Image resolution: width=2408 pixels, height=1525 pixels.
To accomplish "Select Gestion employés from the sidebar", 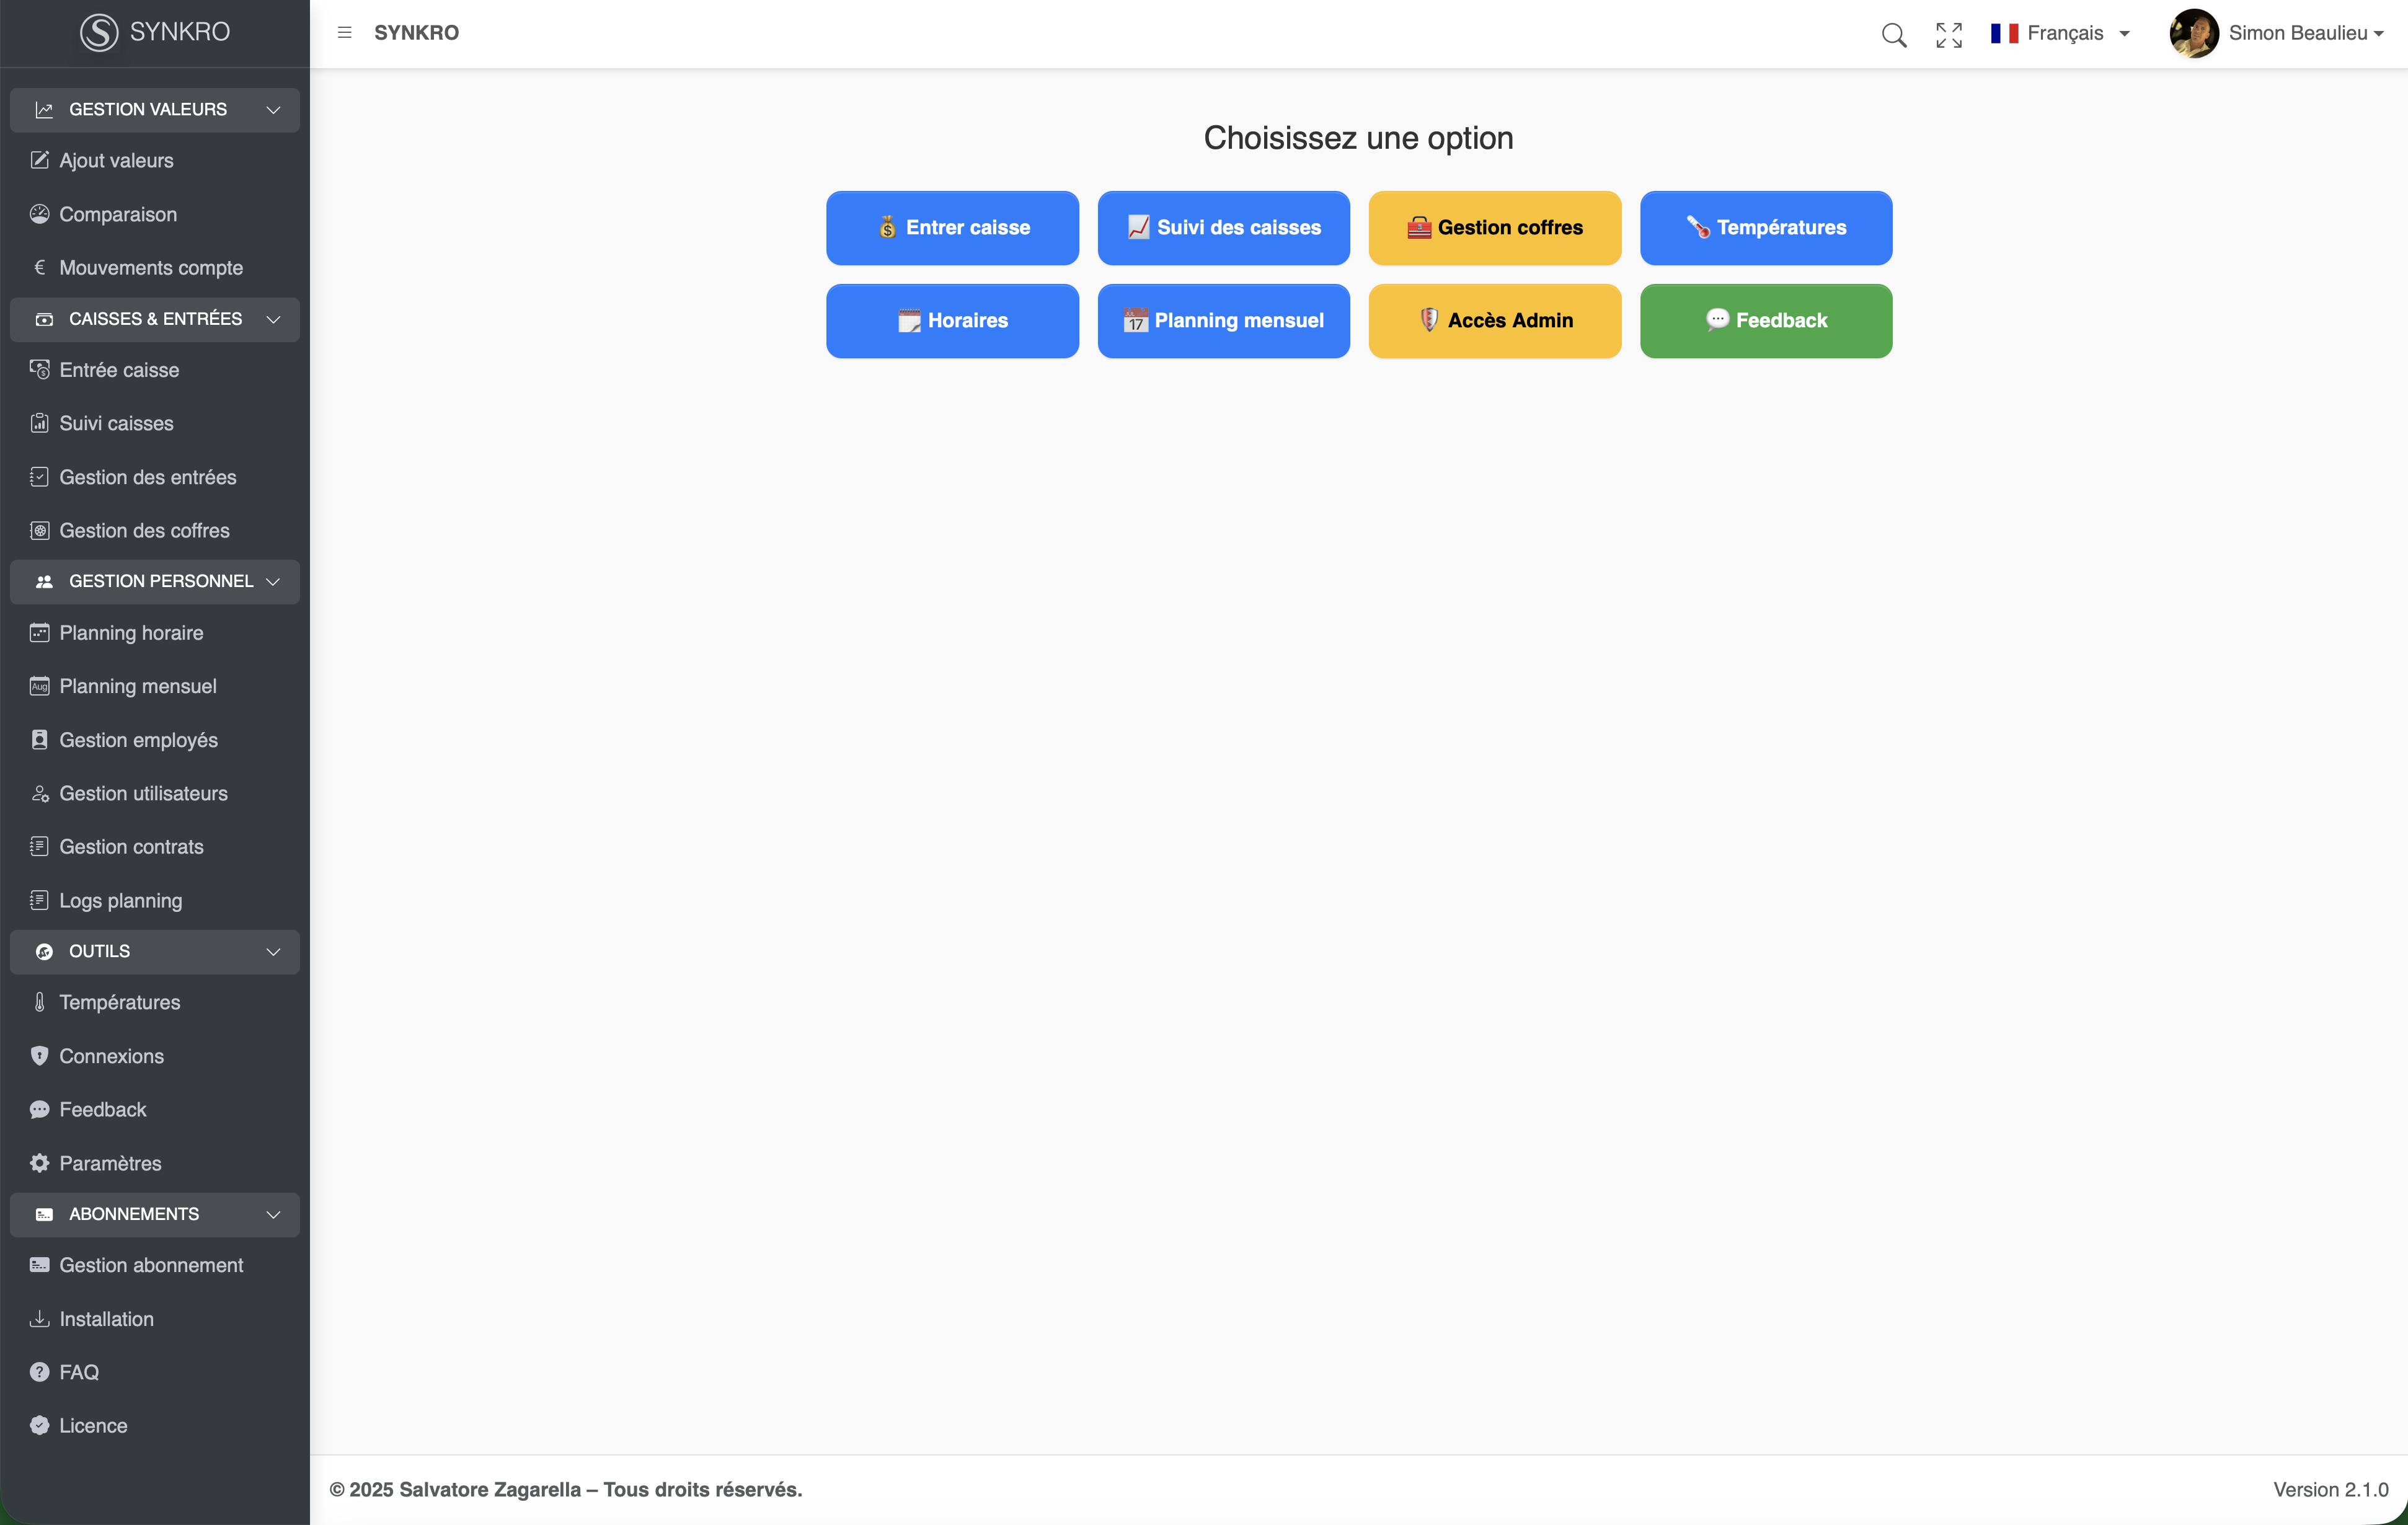I will [x=138, y=740].
